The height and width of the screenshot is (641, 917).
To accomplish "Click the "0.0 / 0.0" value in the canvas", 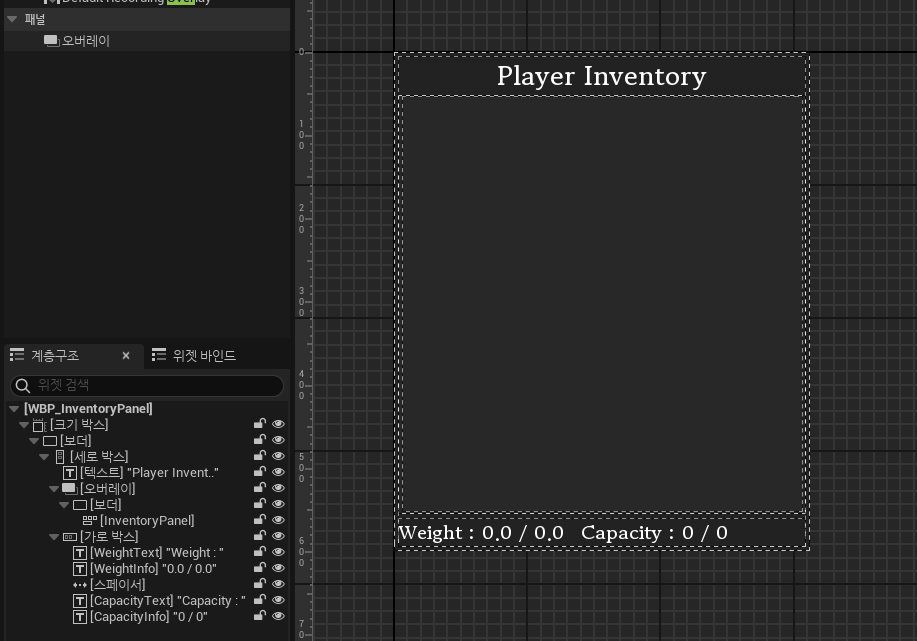I will 523,533.
